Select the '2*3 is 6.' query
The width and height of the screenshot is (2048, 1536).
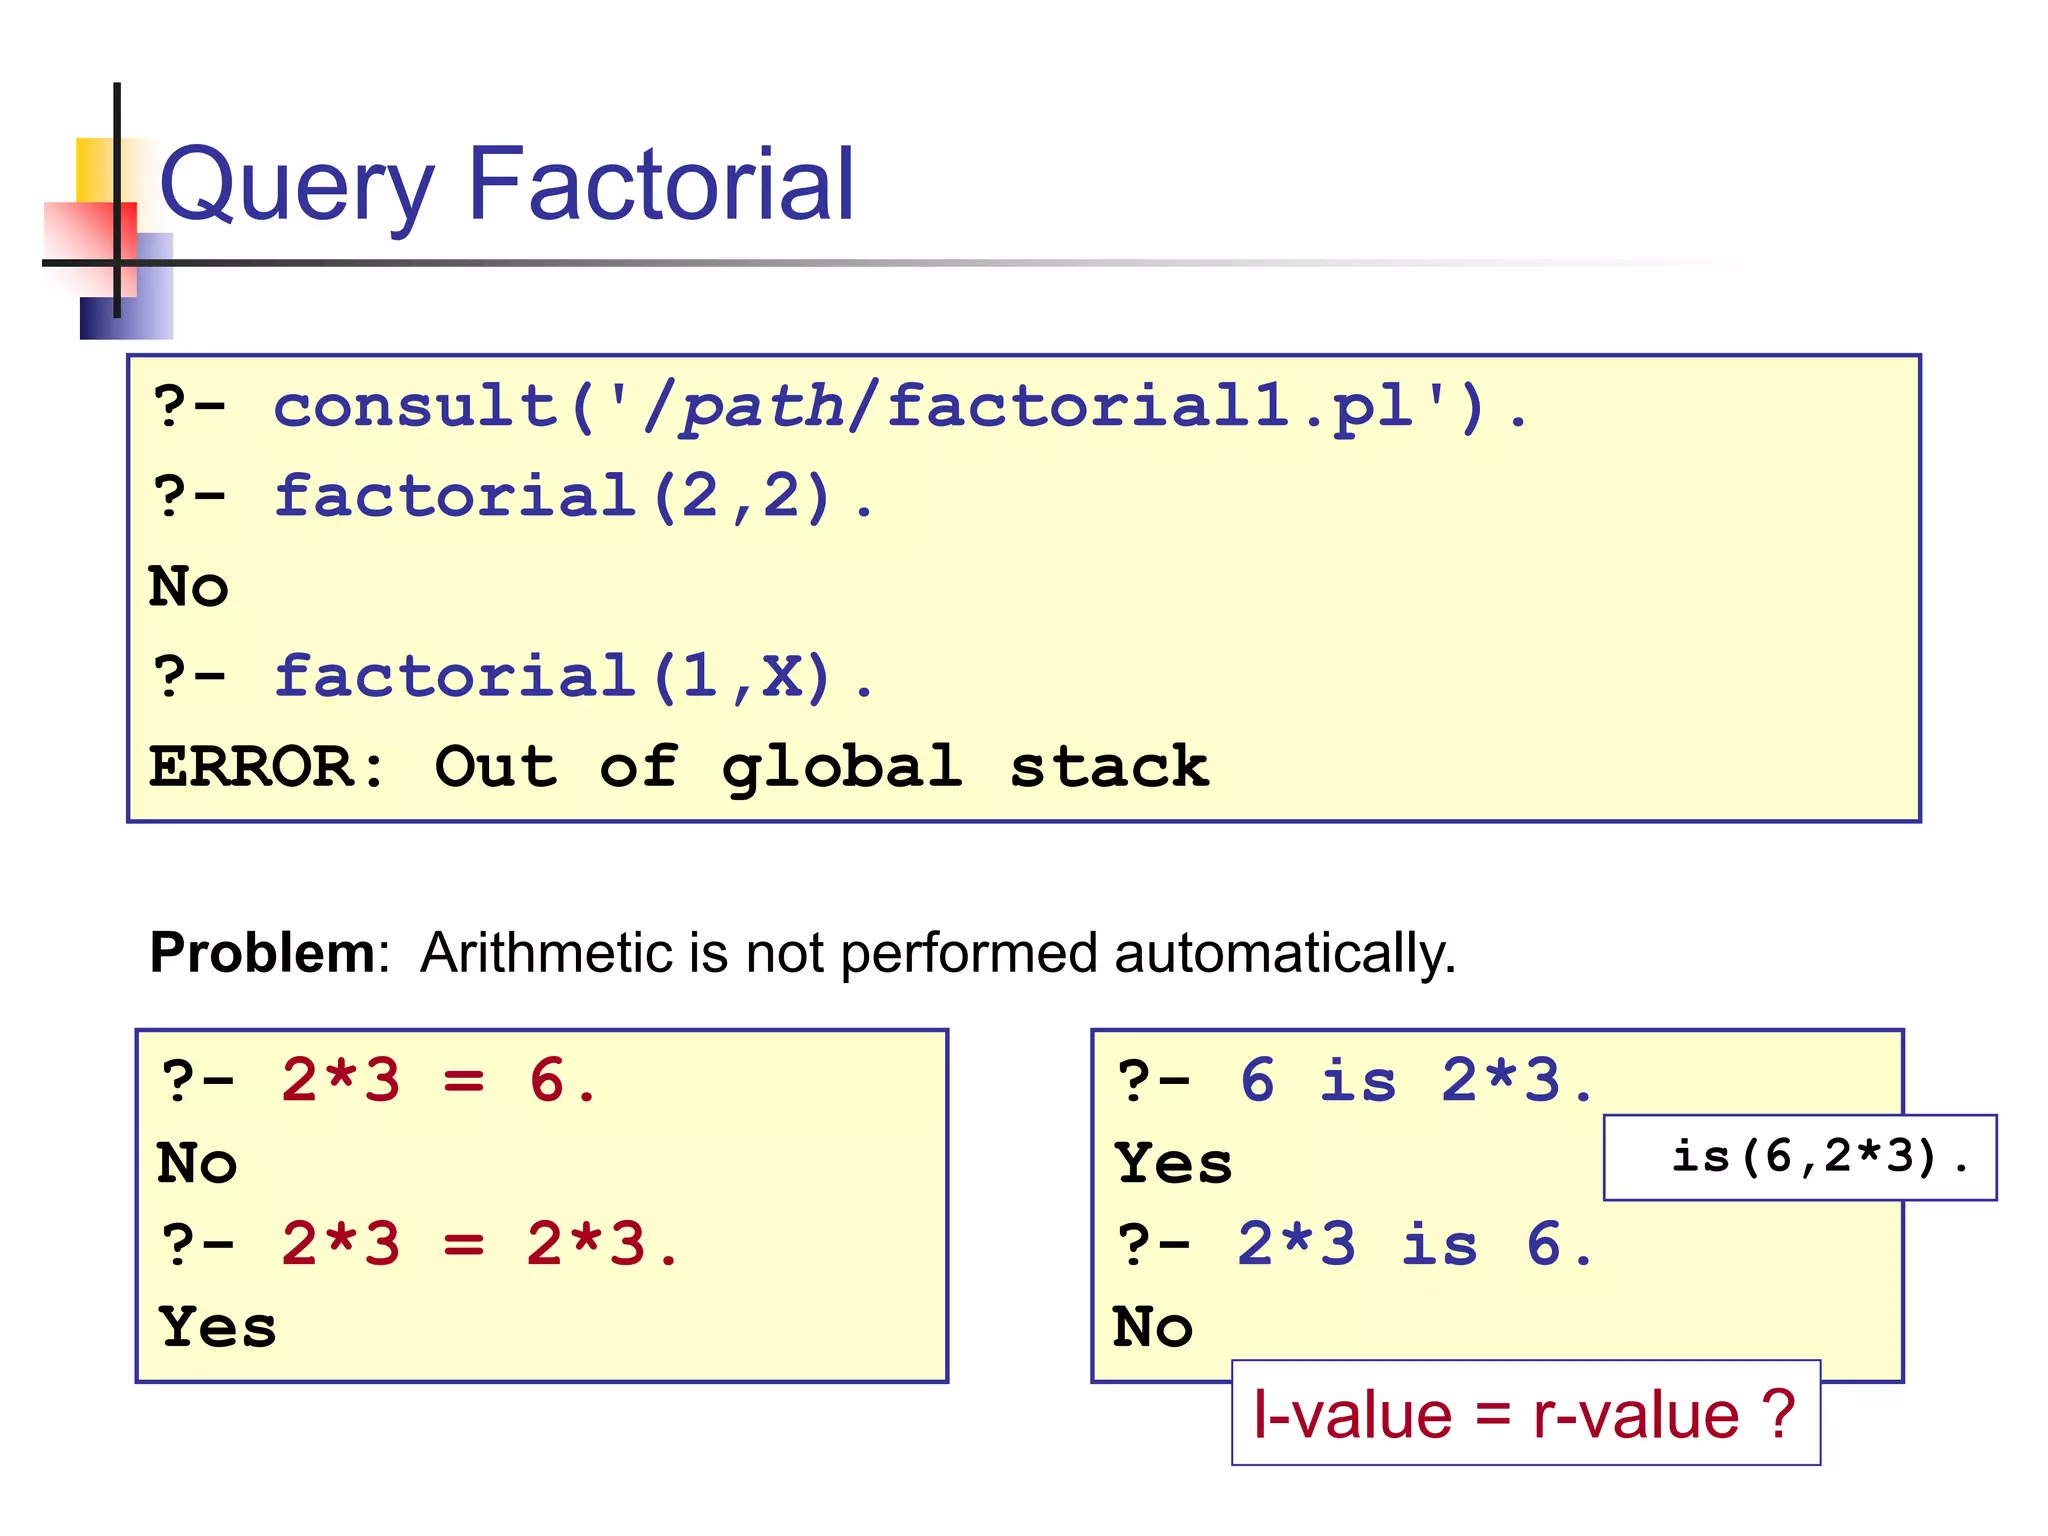pyautogui.click(x=1355, y=1244)
